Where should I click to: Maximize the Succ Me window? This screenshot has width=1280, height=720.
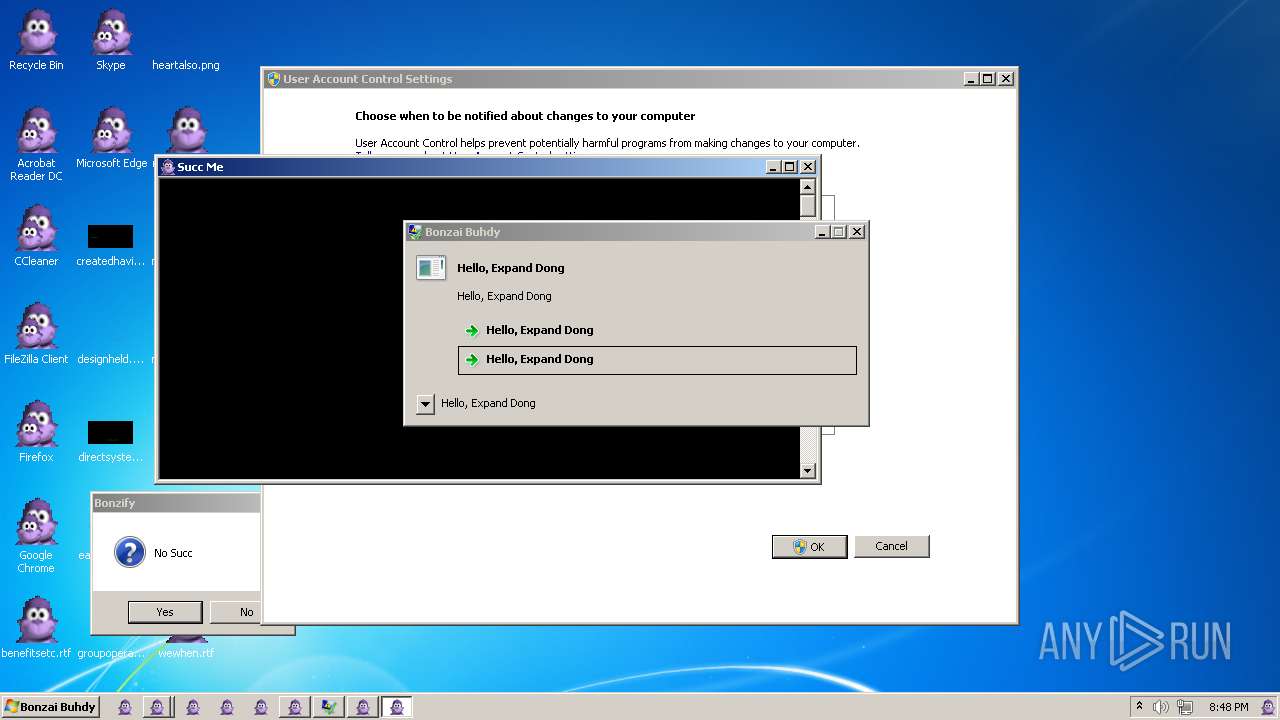tap(790, 167)
